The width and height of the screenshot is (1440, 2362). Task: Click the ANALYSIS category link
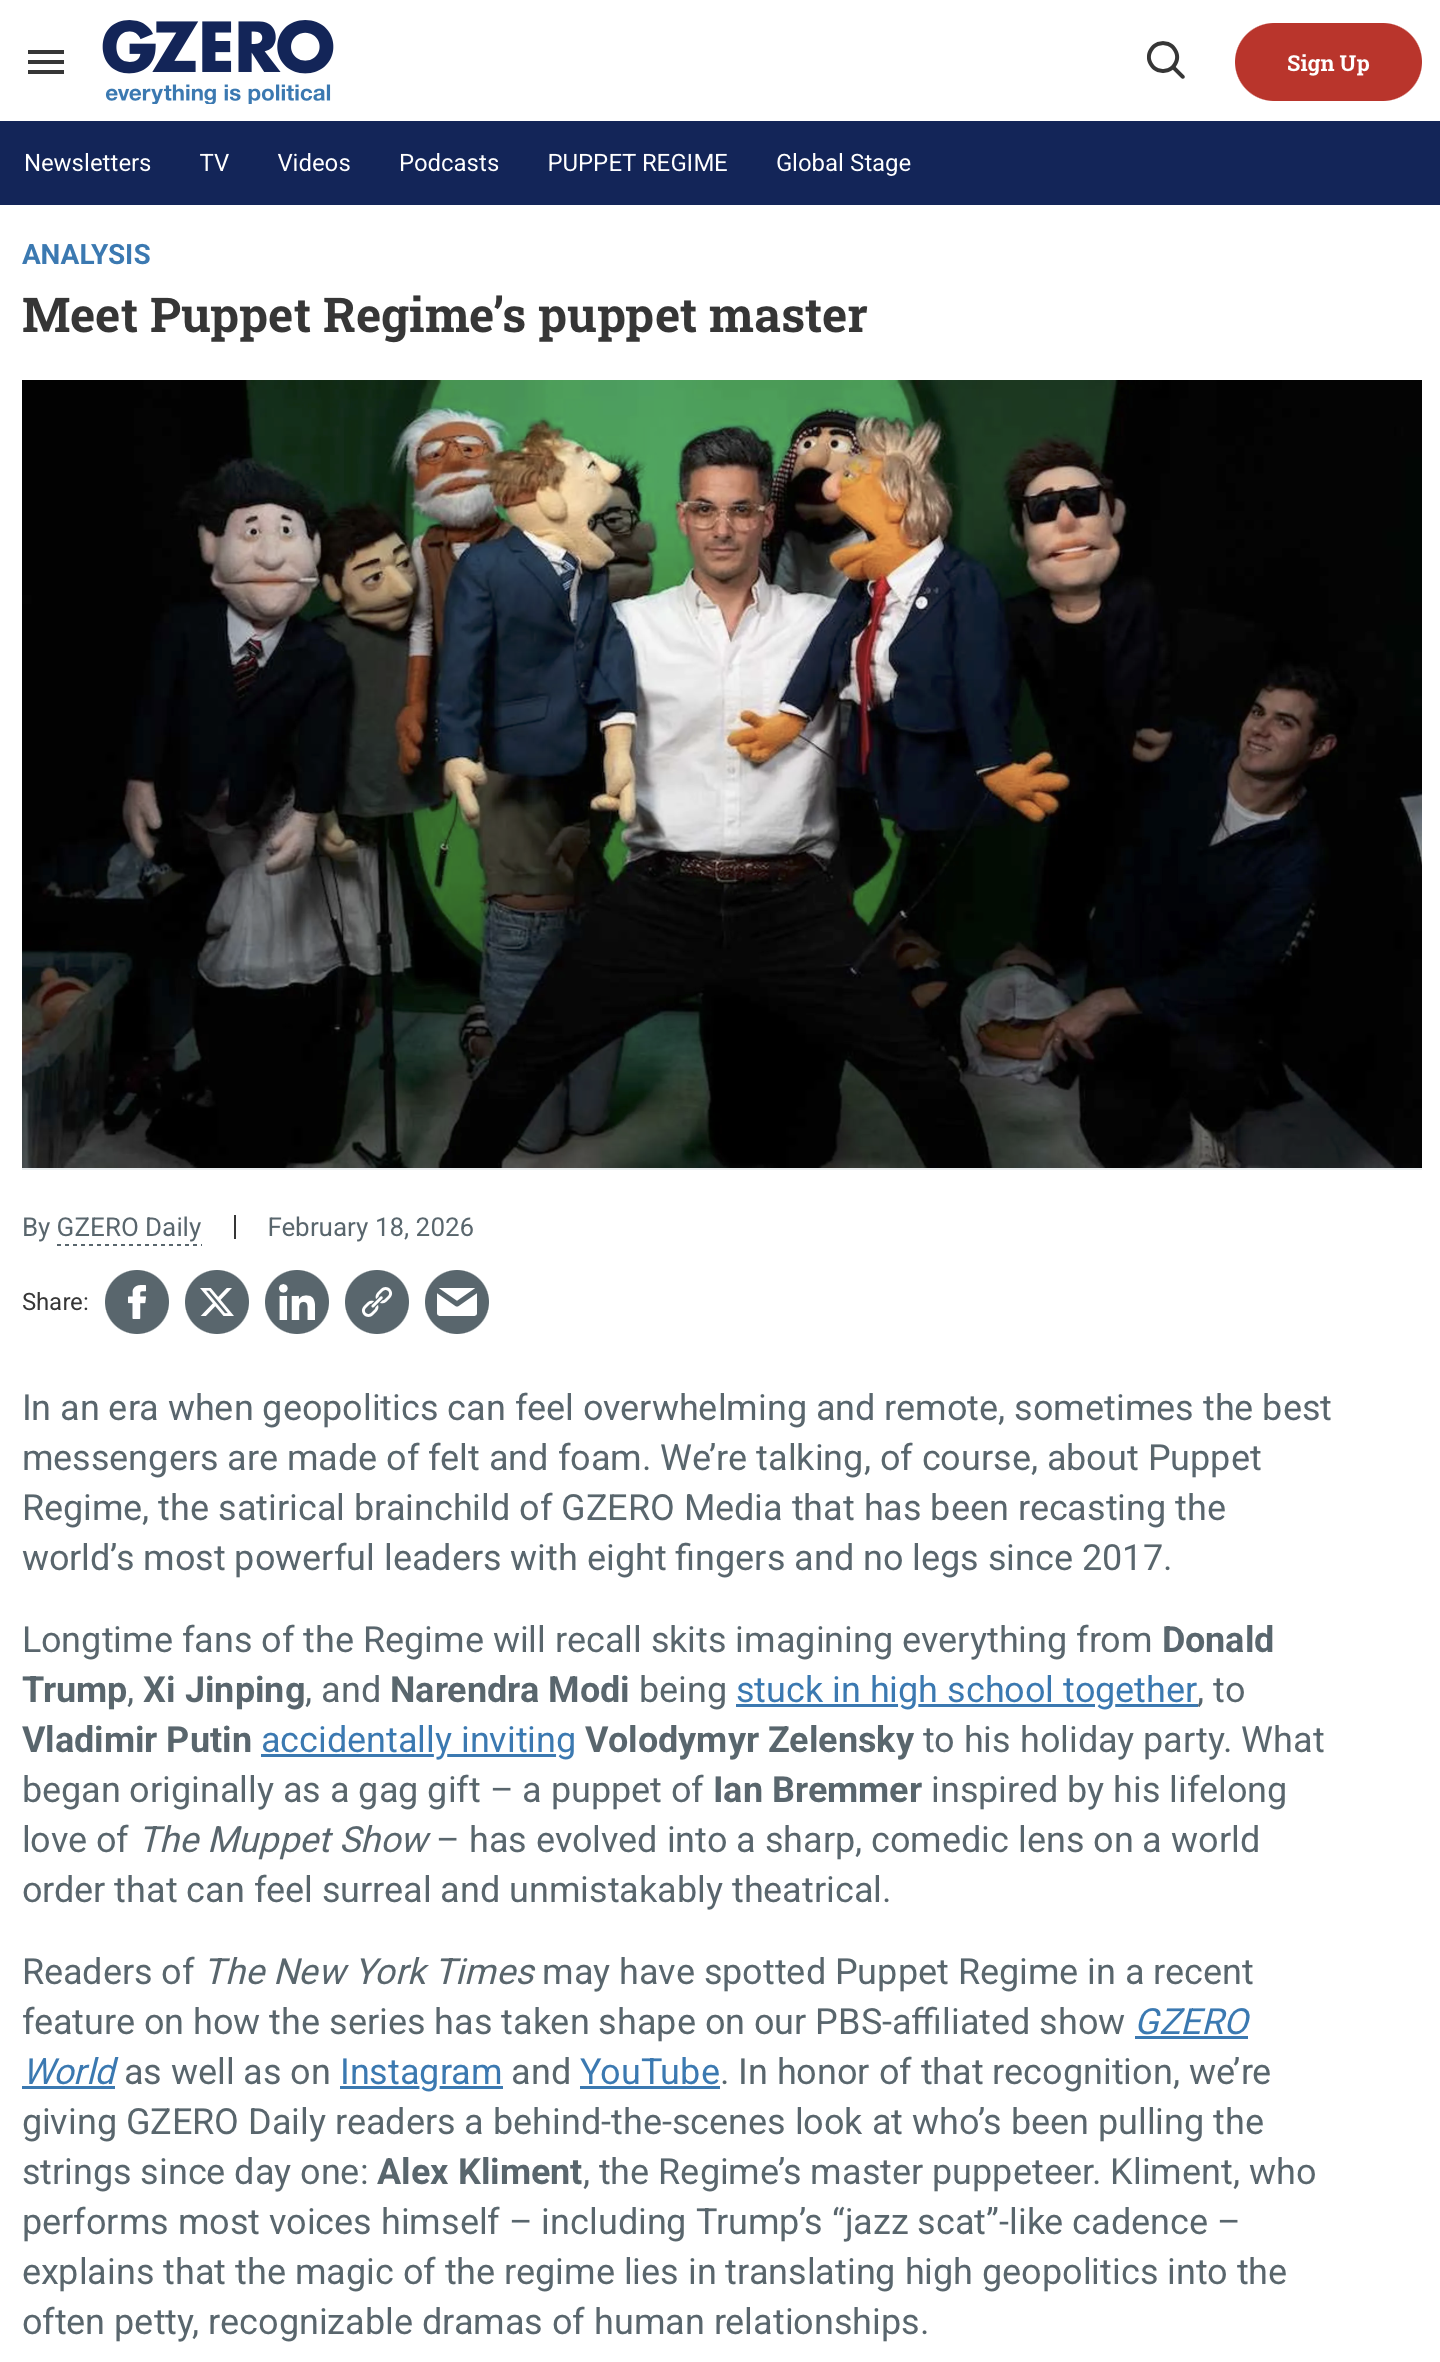coord(87,254)
